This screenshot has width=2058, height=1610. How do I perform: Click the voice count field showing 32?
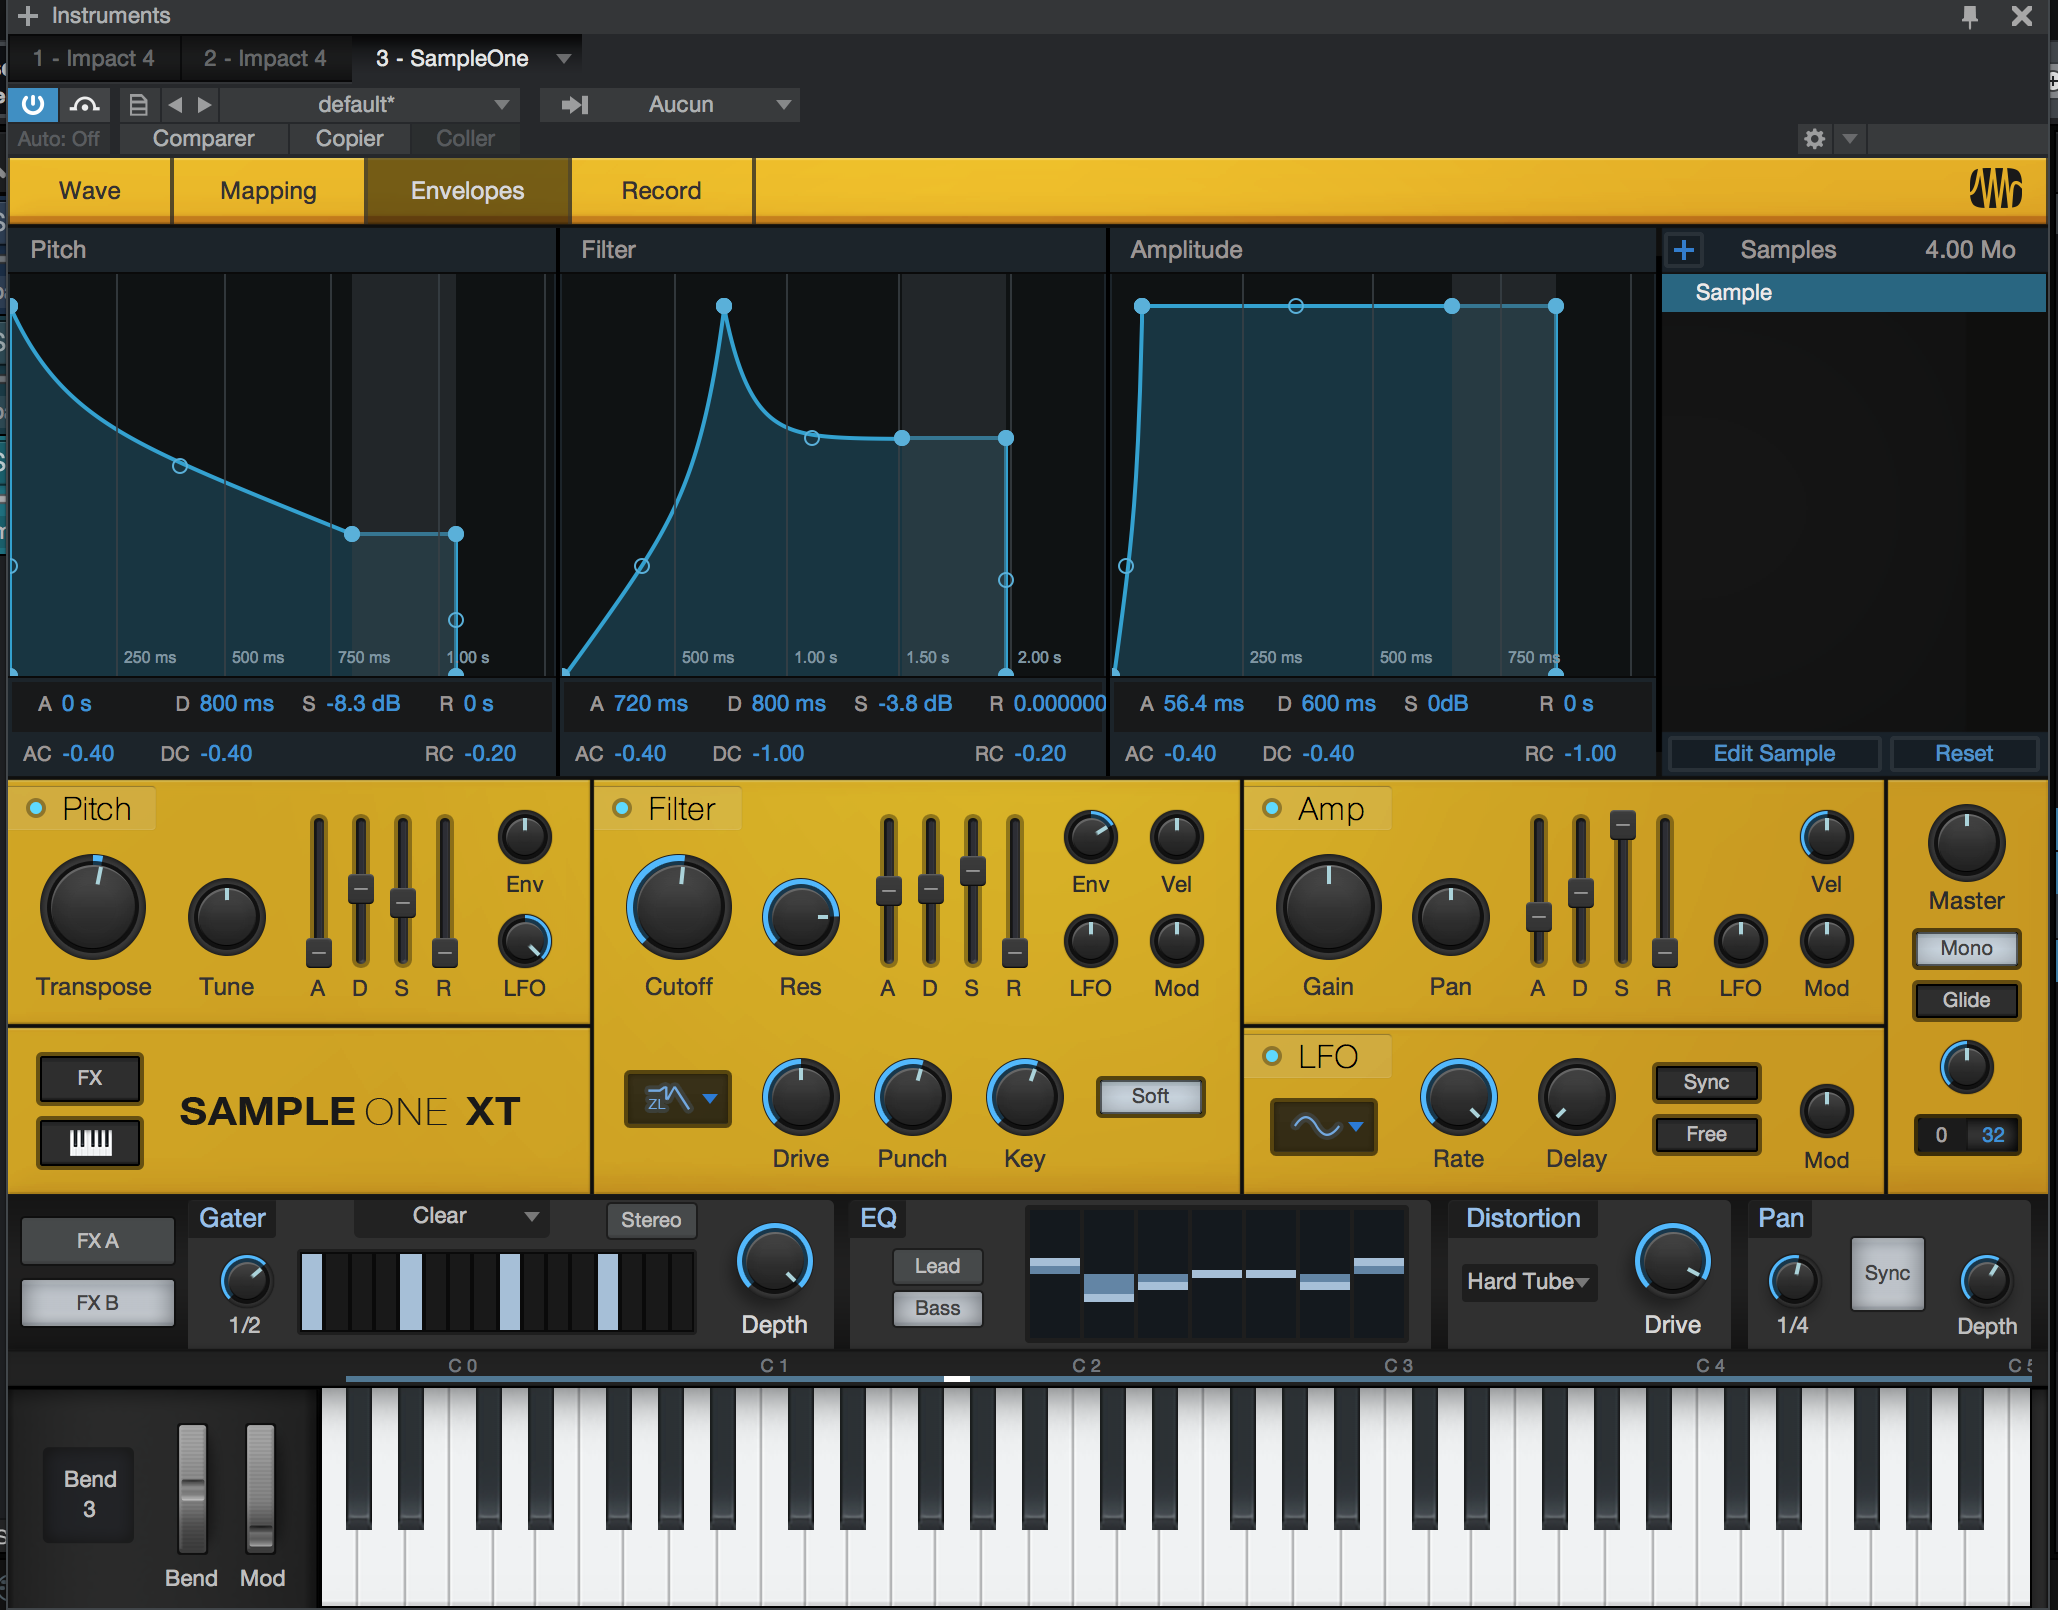point(1992,1134)
